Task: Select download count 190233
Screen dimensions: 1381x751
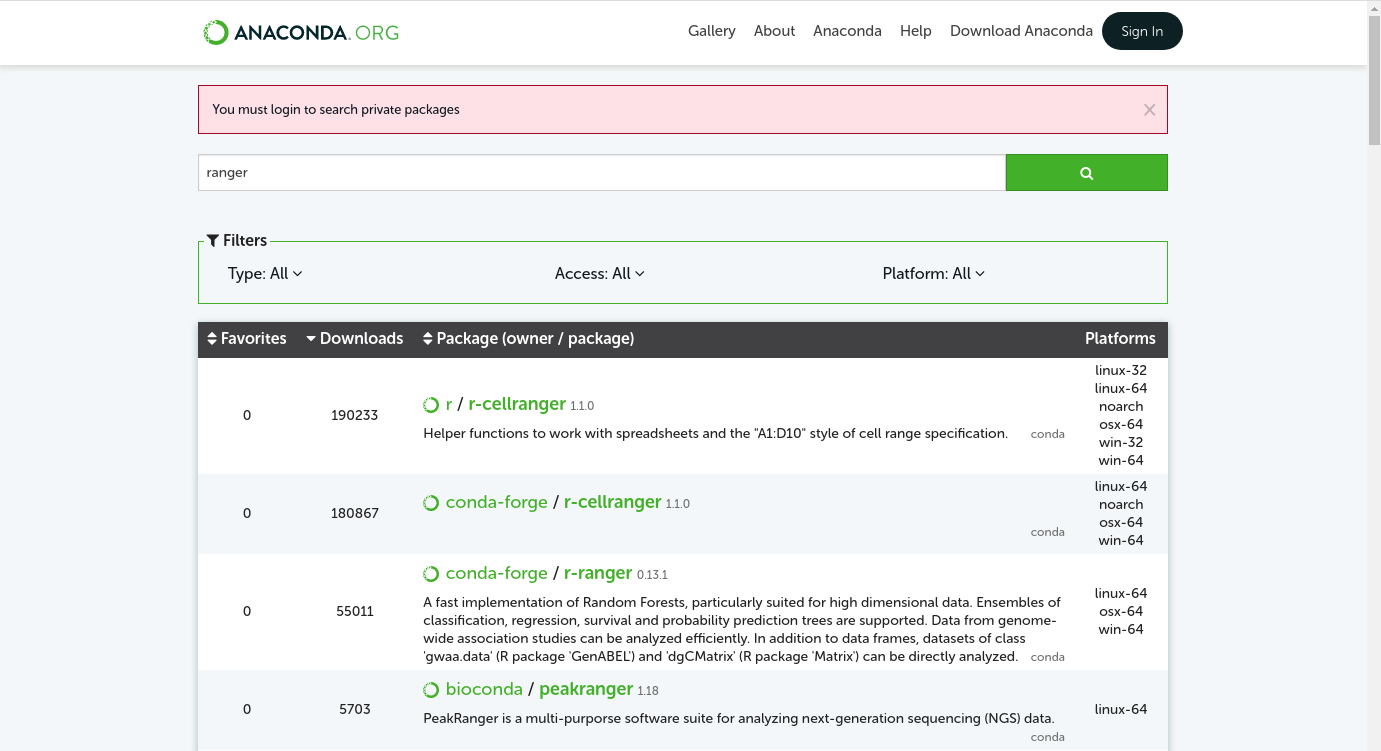Action: tap(354, 415)
